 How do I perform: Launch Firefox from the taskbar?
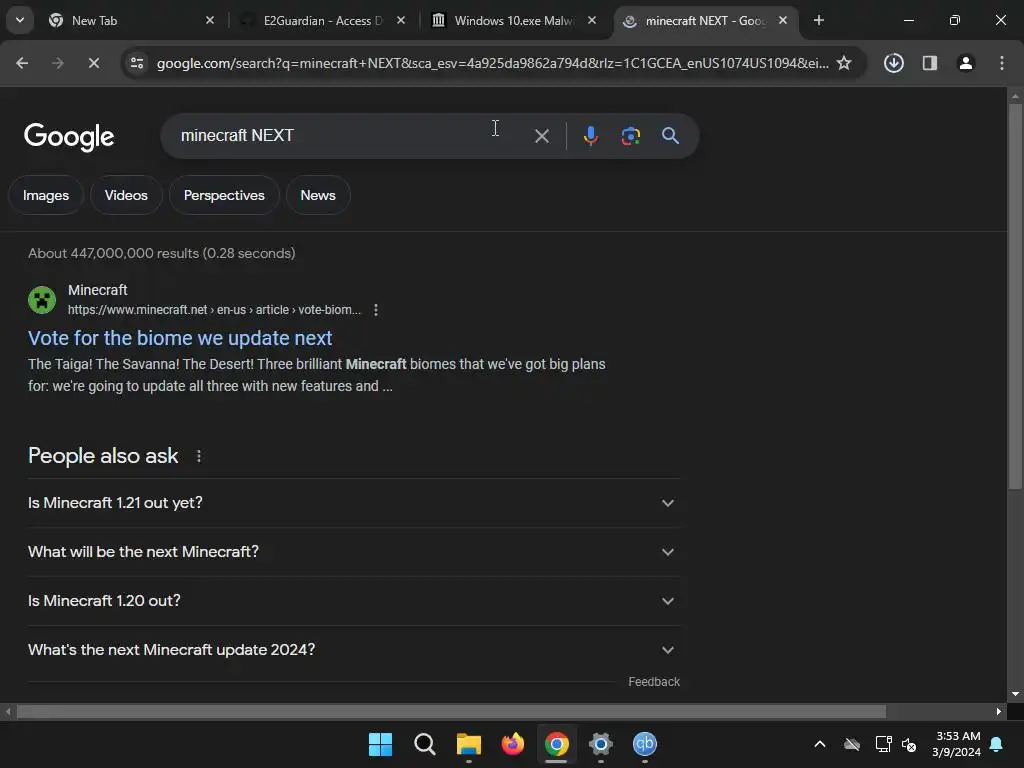coord(513,744)
